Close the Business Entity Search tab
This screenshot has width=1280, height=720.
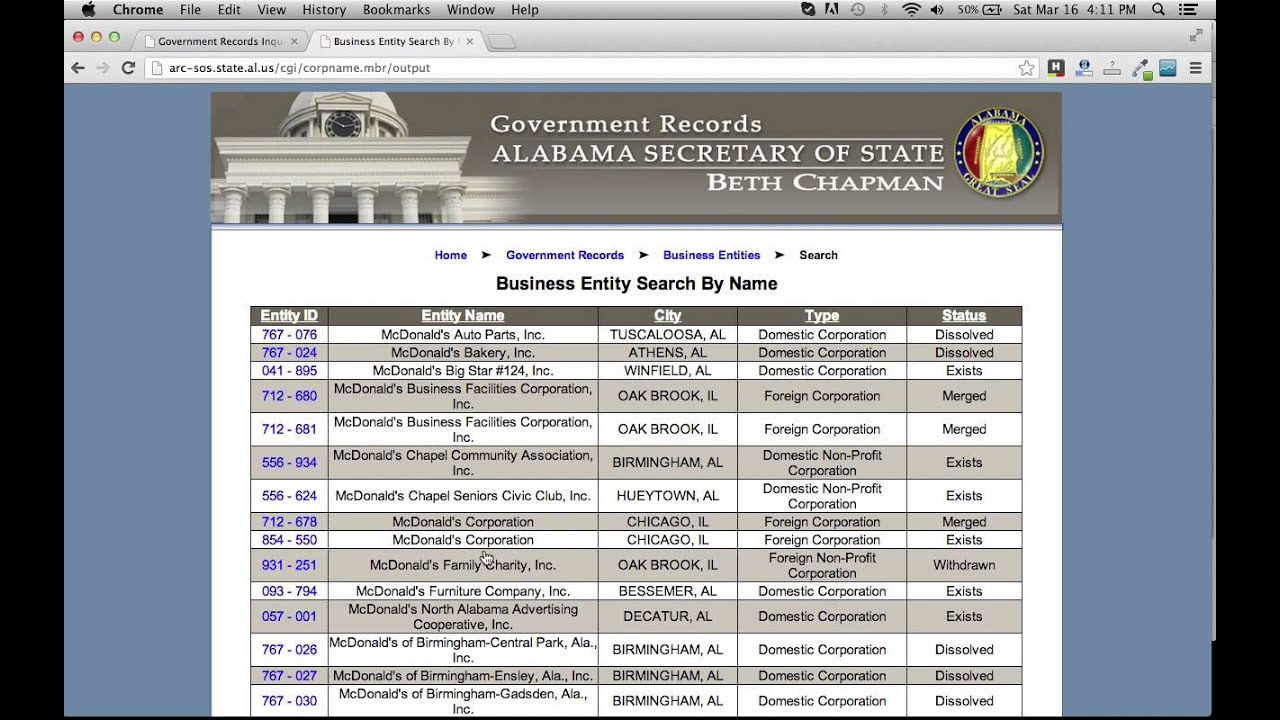click(470, 42)
